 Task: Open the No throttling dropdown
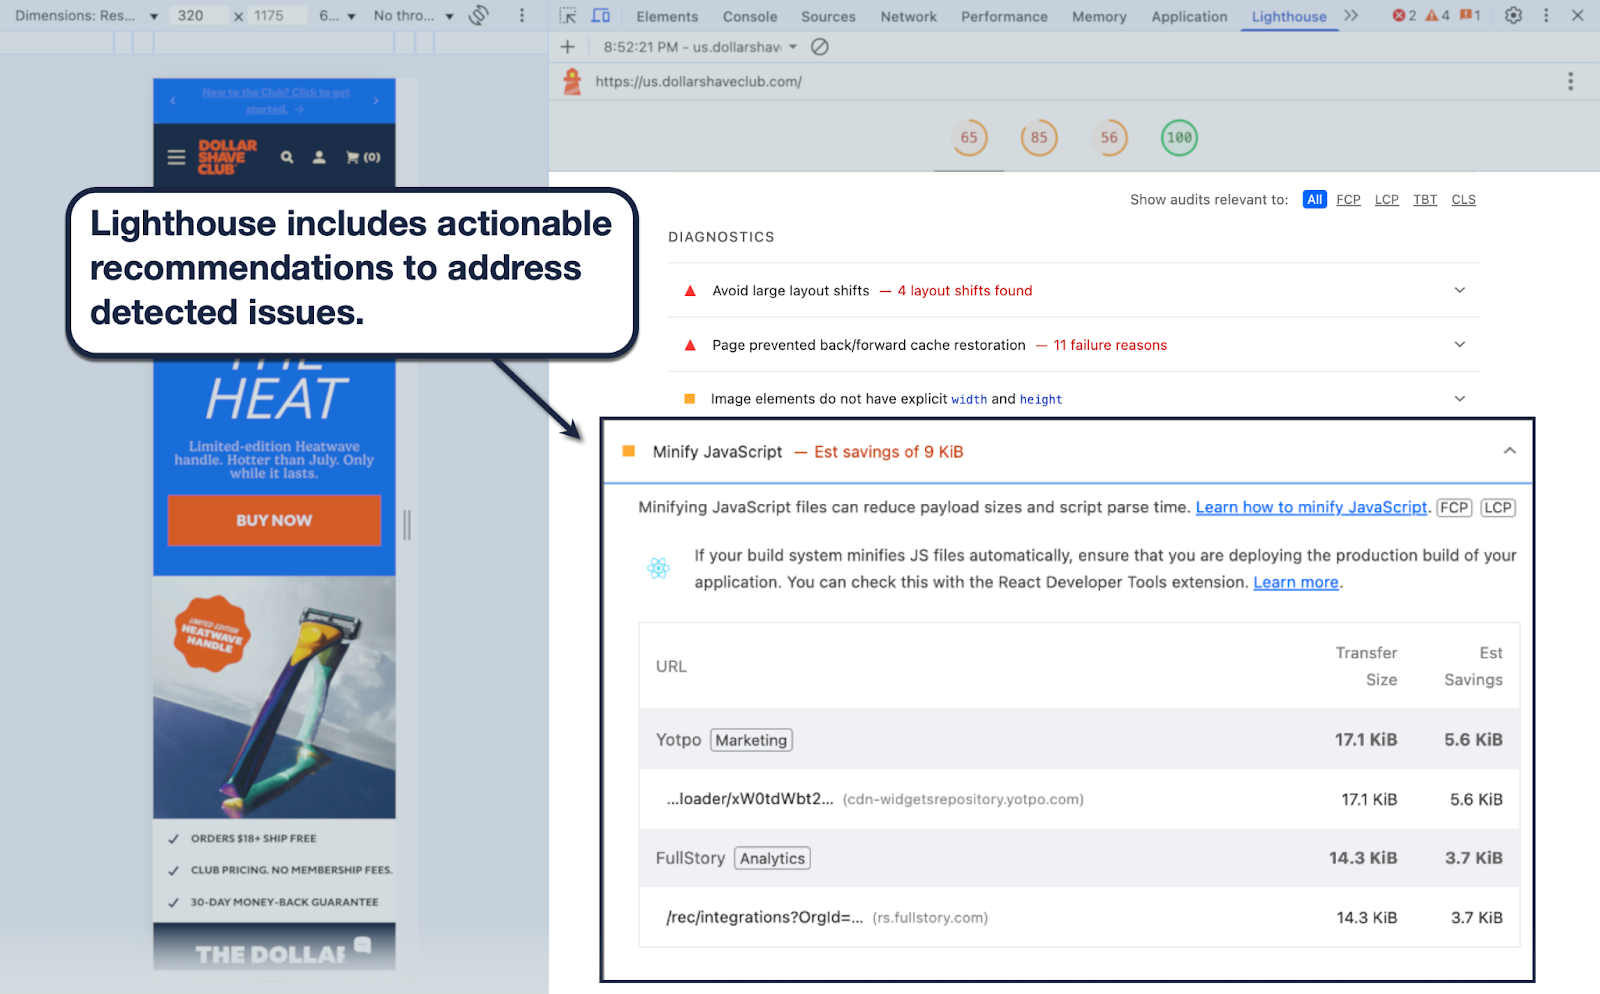(x=413, y=16)
